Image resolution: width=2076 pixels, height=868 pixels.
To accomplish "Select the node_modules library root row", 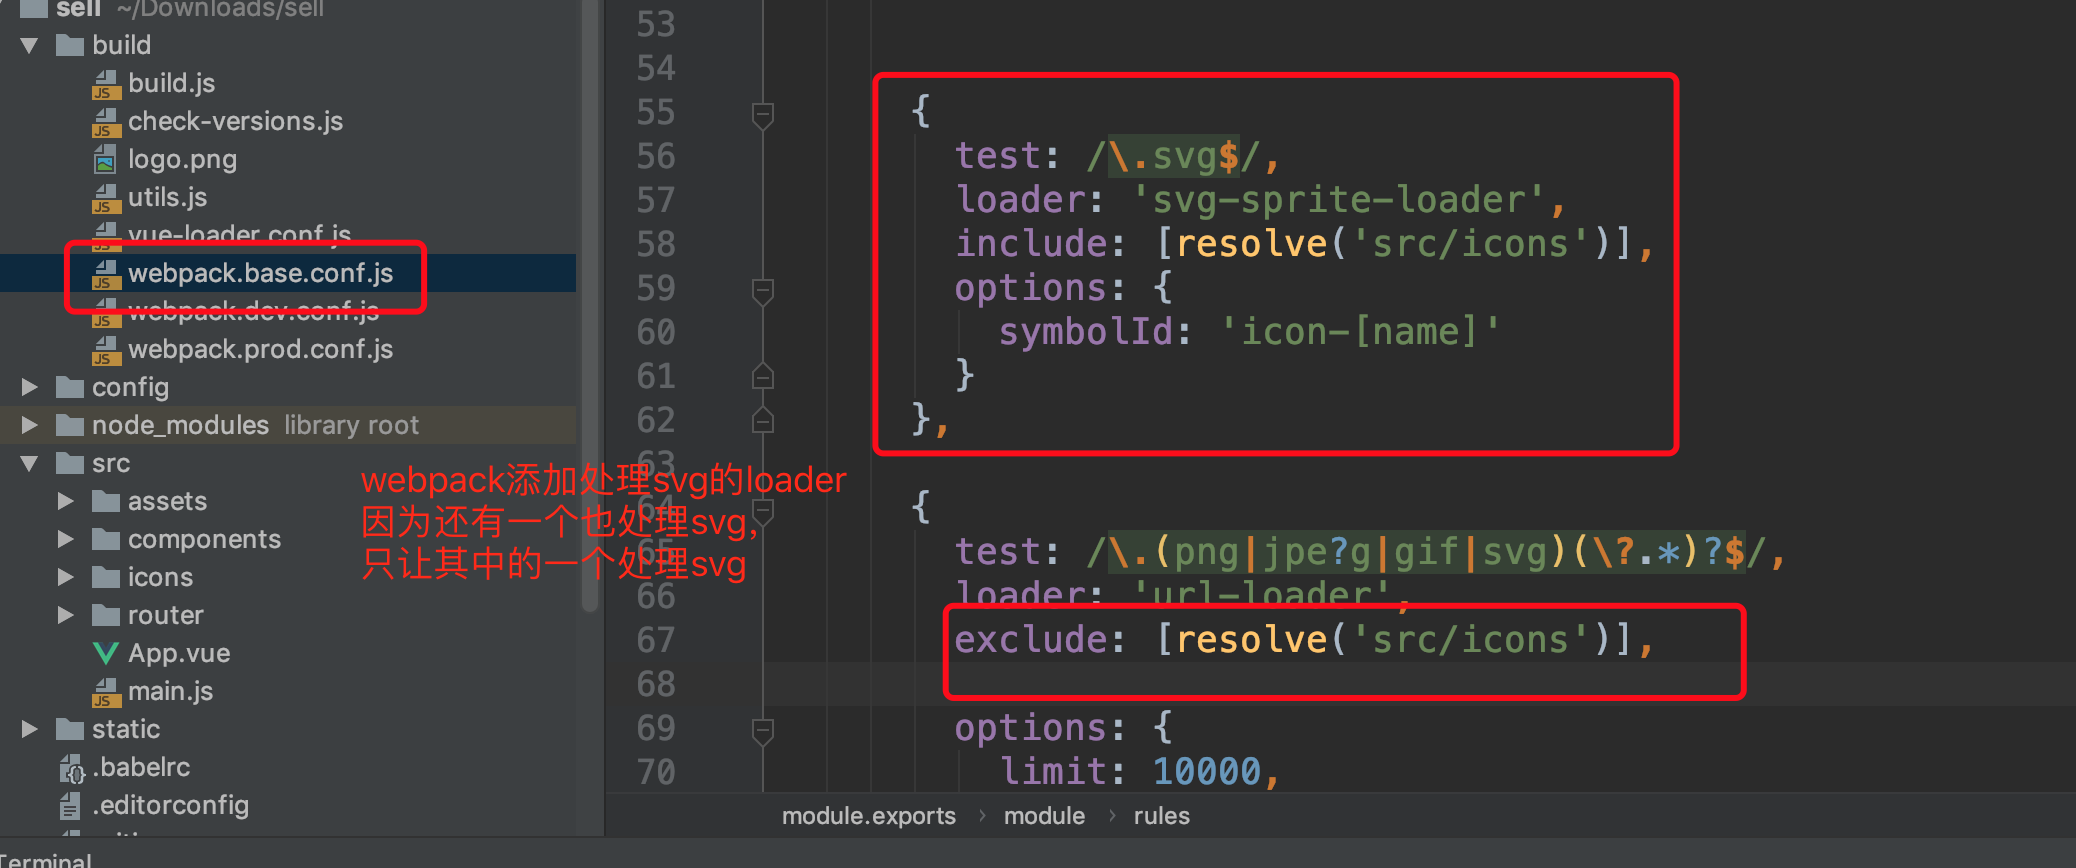I will [288, 425].
